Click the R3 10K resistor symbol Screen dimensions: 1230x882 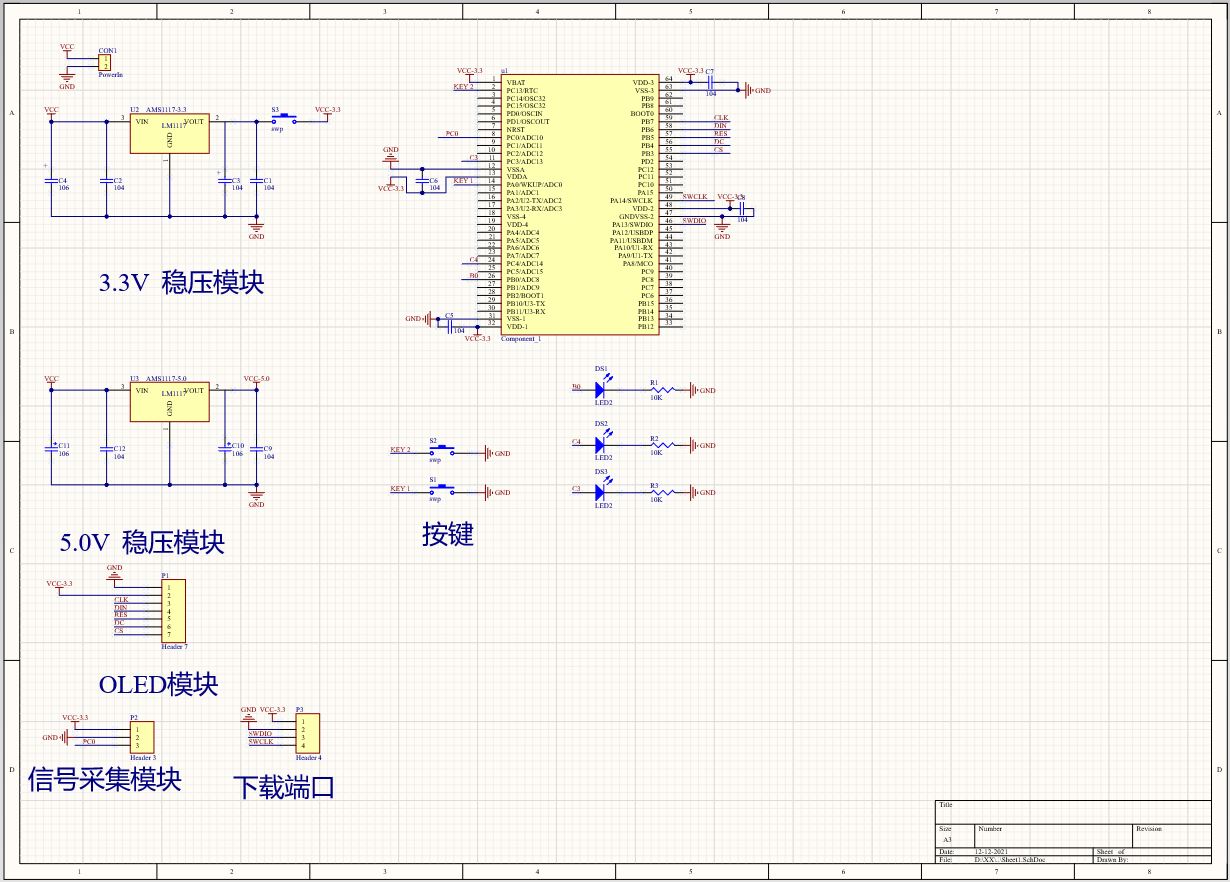[664, 491]
